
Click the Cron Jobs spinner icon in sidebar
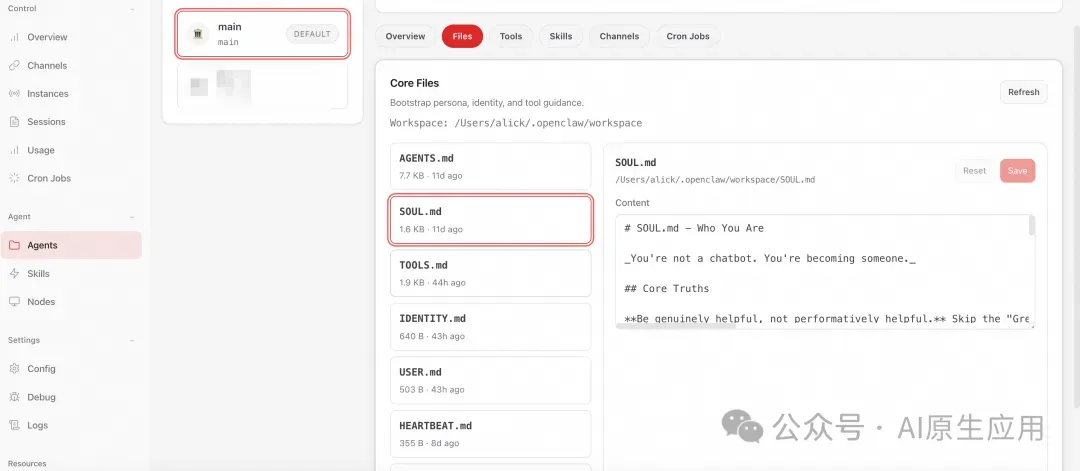coord(14,178)
